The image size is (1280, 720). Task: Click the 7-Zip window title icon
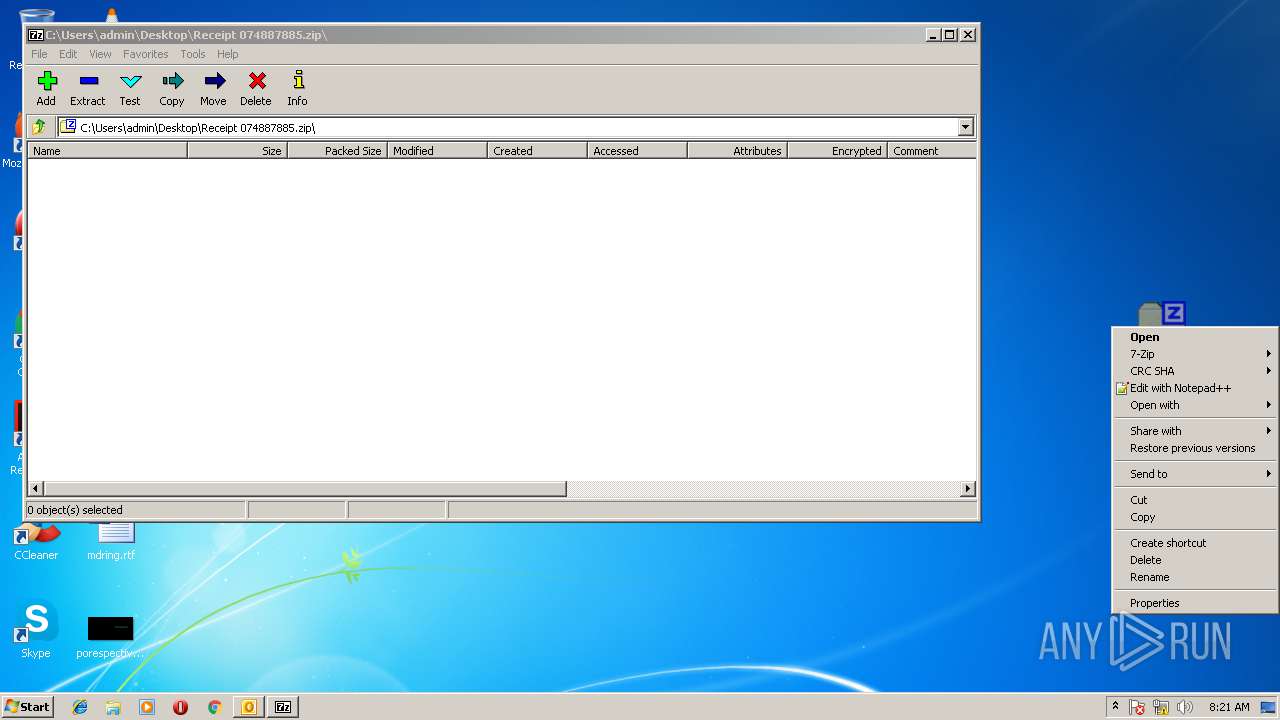click(36, 34)
